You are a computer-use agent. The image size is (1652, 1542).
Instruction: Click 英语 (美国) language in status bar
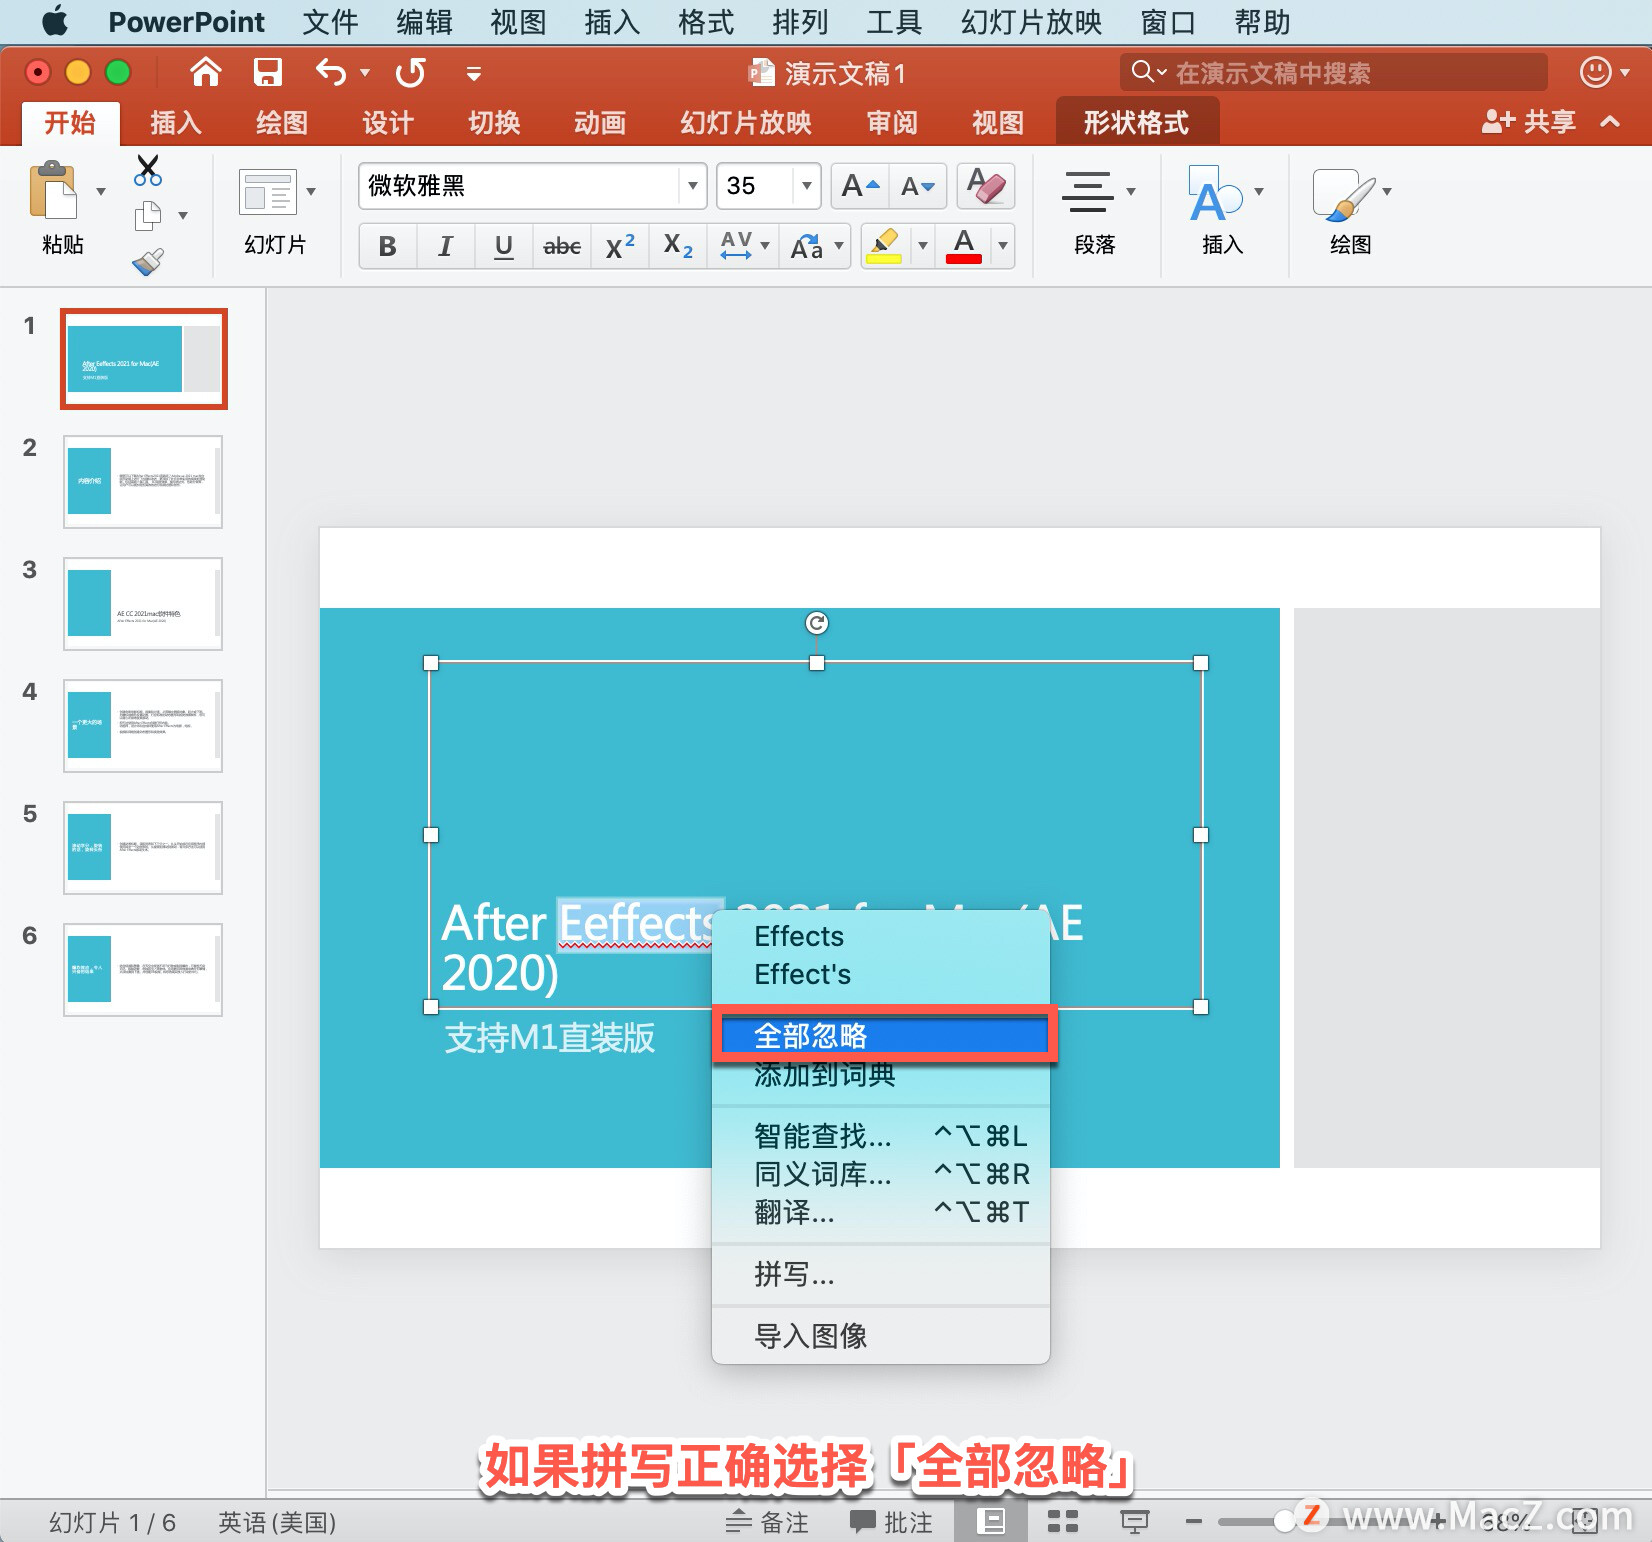277,1522
